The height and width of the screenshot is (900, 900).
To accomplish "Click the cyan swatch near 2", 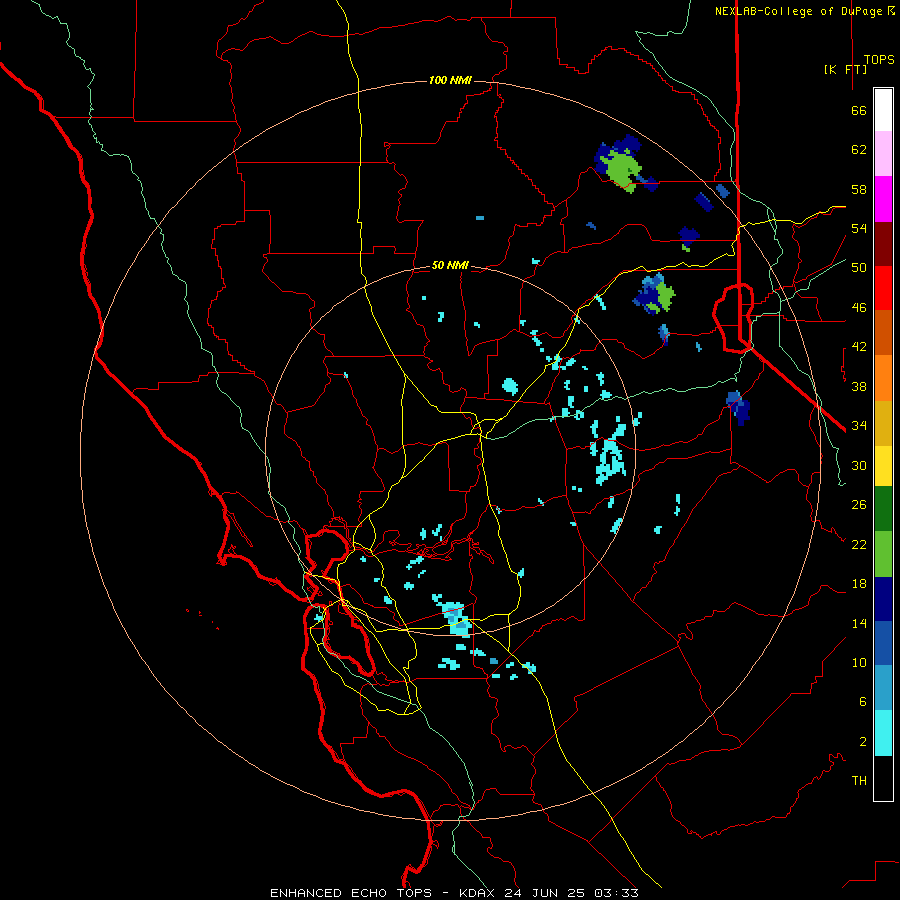I will [x=883, y=733].
